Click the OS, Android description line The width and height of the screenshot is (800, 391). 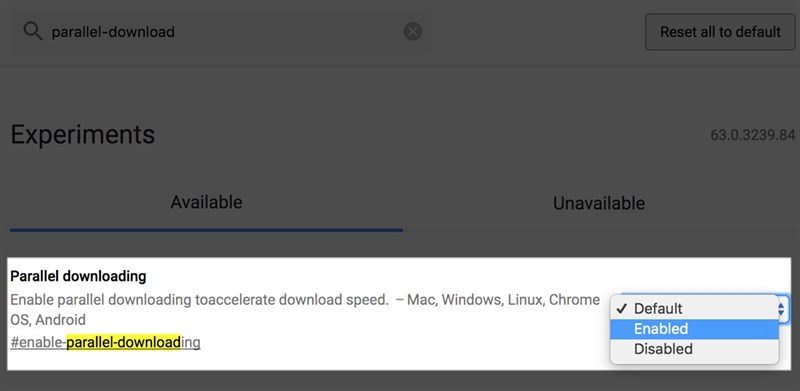[48, 321]
